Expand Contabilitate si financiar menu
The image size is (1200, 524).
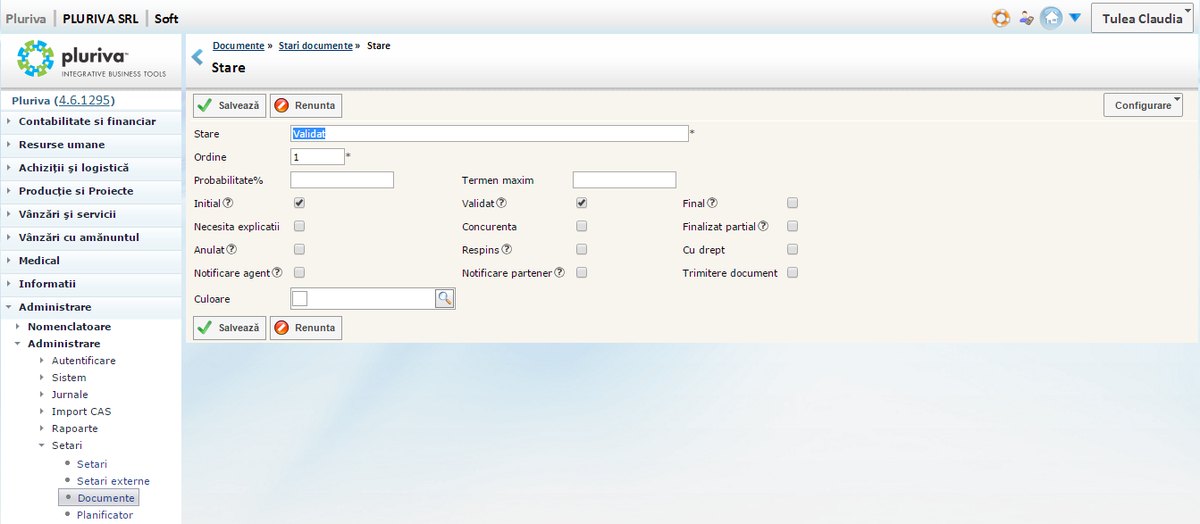[87, 121]
